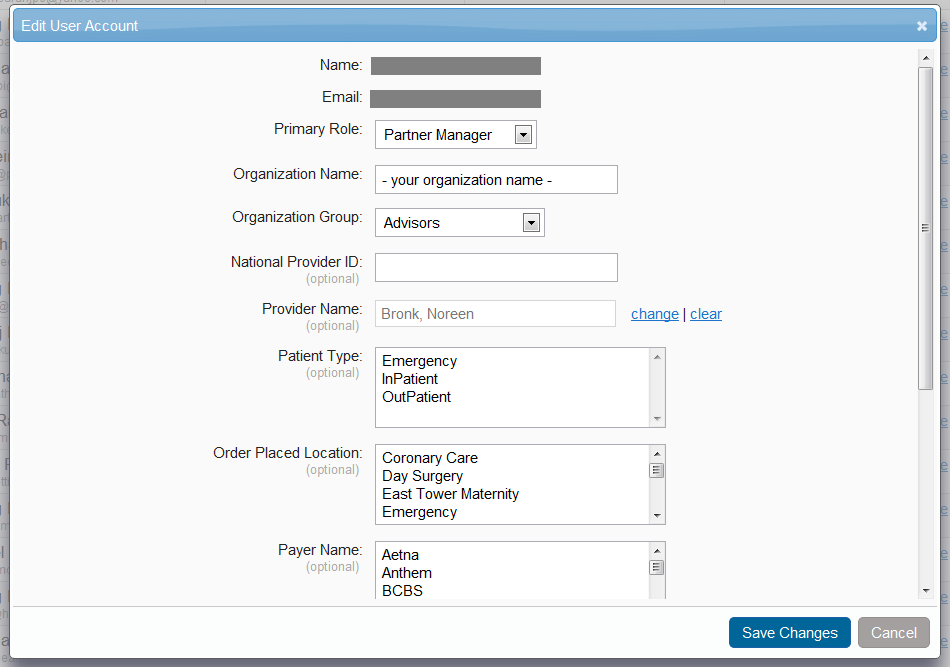Close the Edit User Account dialog
The width and height of the screenshot is (950, 667).
tap(921, 26)
